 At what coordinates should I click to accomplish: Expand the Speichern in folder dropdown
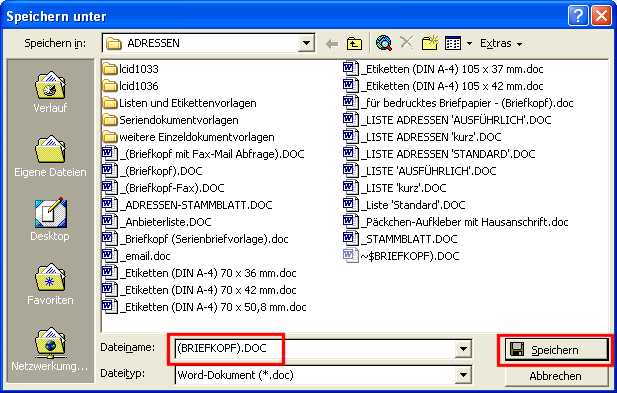point(306,43)
